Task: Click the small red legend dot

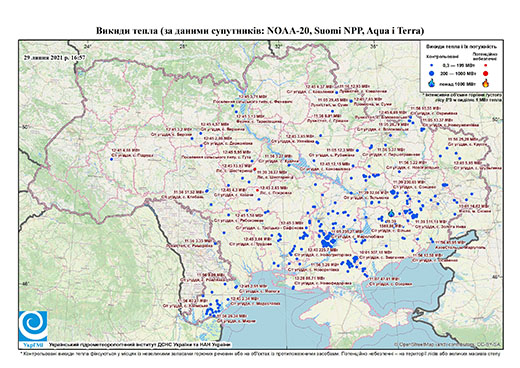Action: pyautogui.click(x=485, y=65)
